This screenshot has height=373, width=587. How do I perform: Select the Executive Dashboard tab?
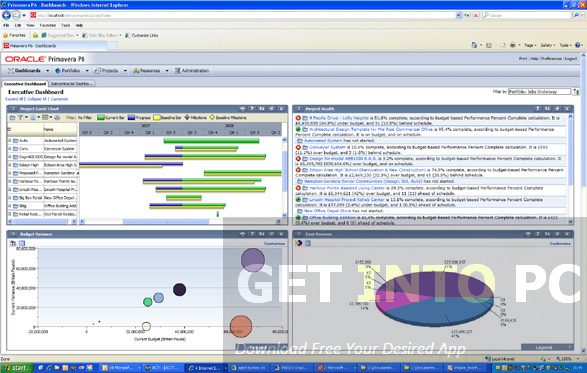(25, 84)
